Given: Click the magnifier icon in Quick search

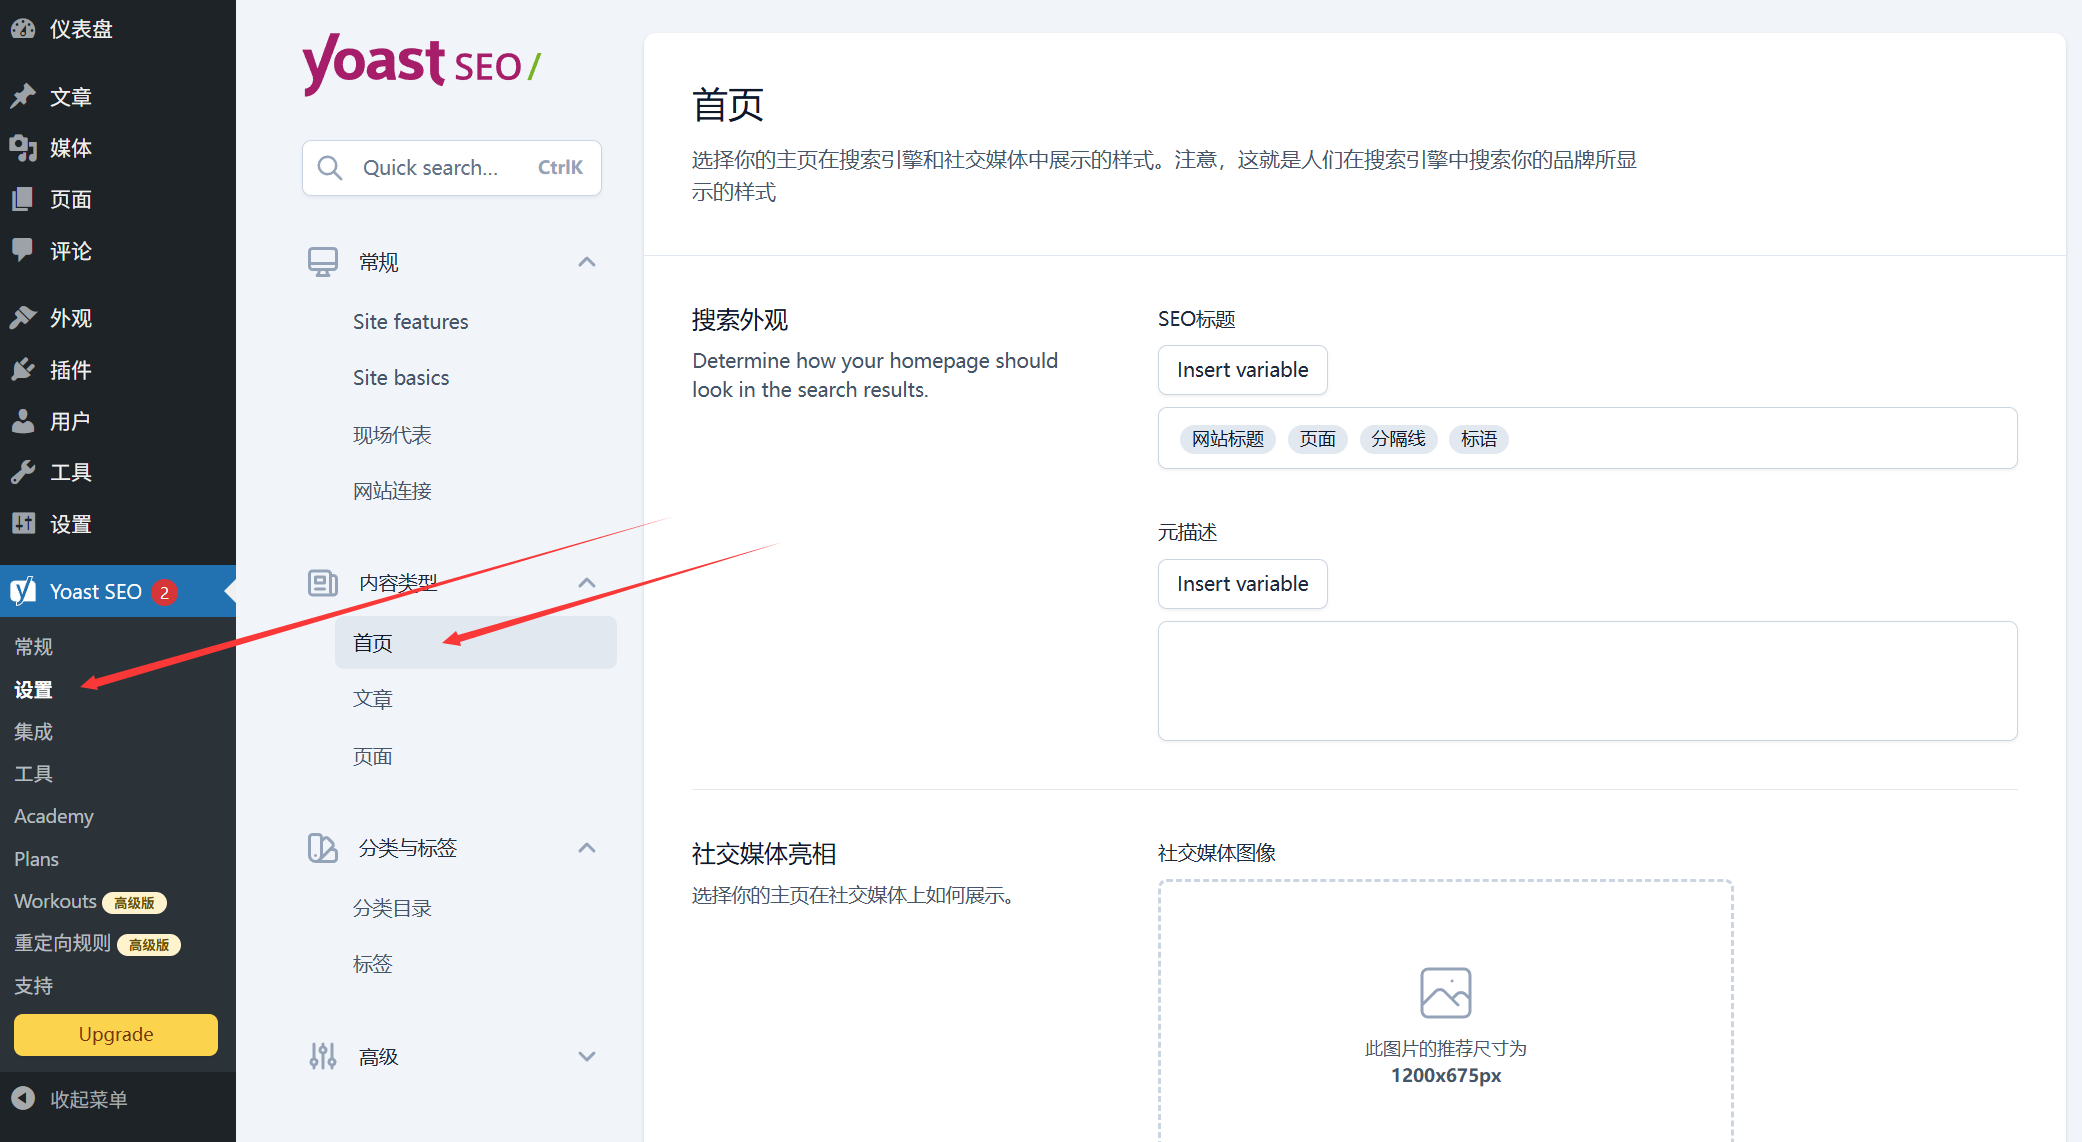Looking at the screenshot, I should click(x=330, y=167).
